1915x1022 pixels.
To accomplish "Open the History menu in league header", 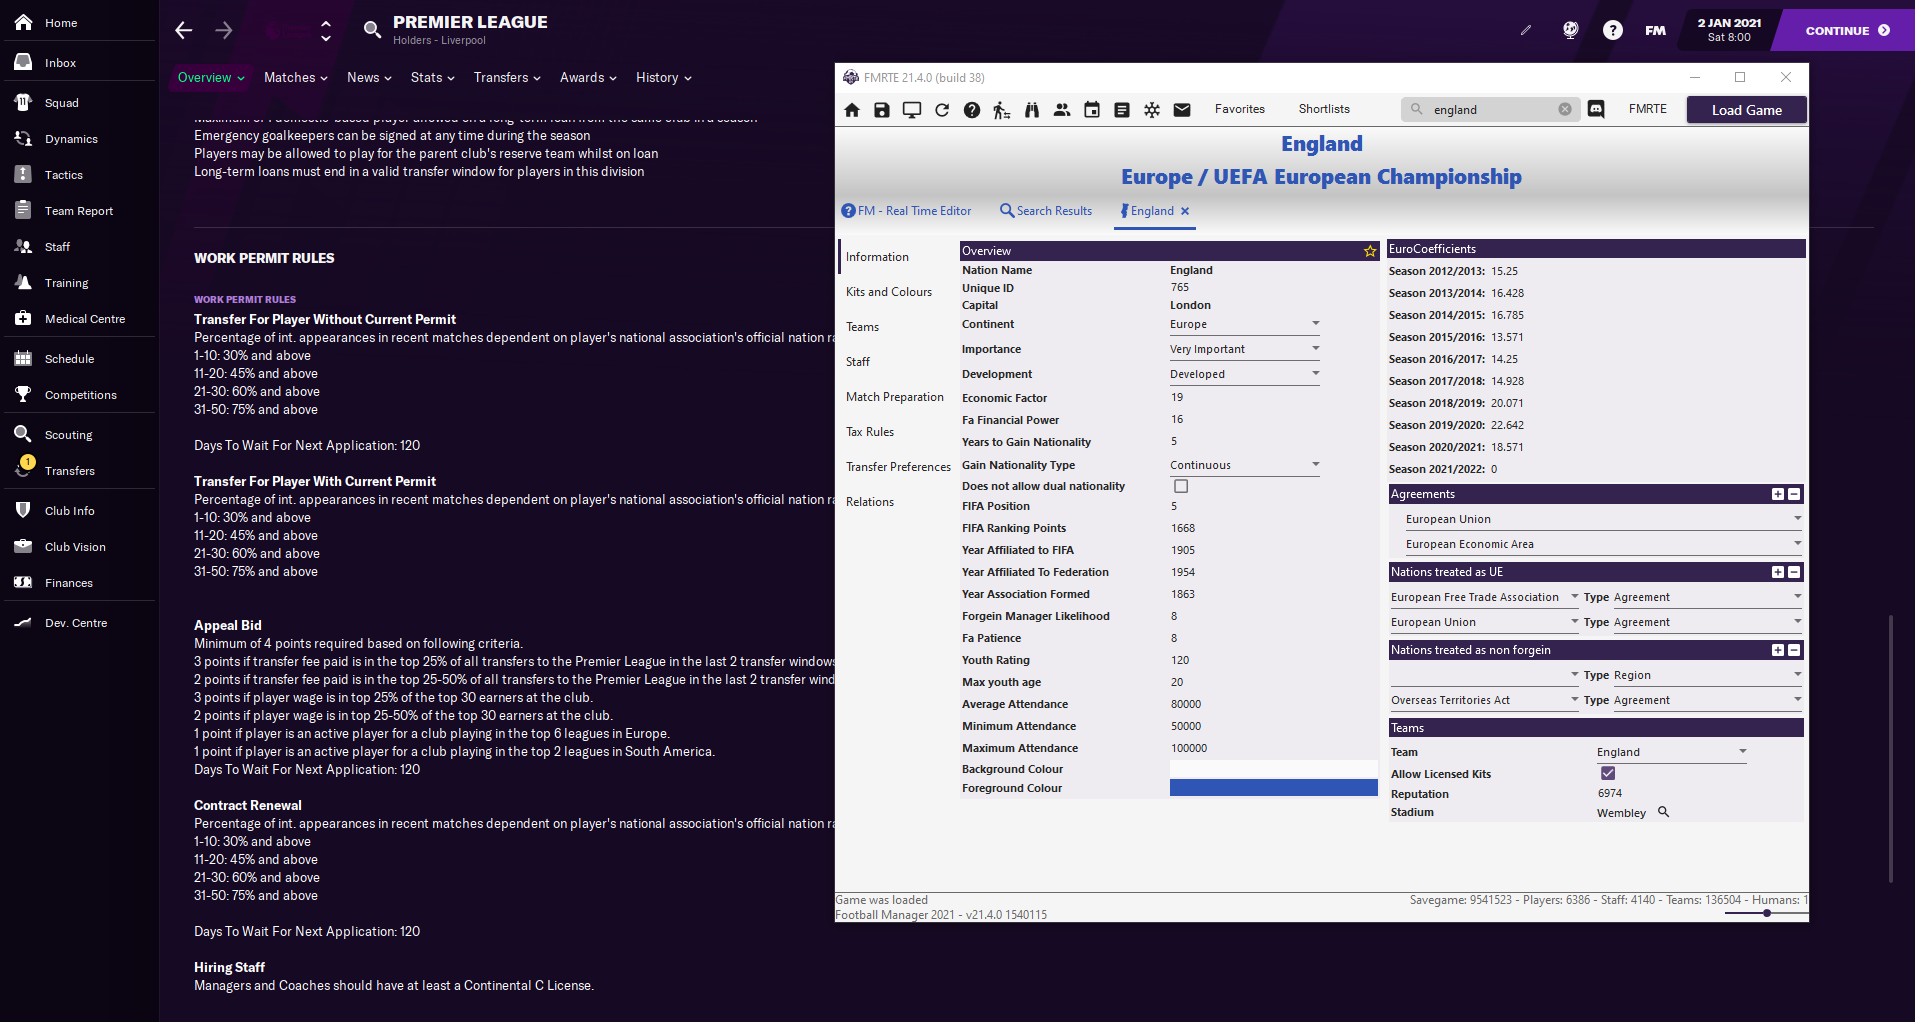I will [664, 77].
